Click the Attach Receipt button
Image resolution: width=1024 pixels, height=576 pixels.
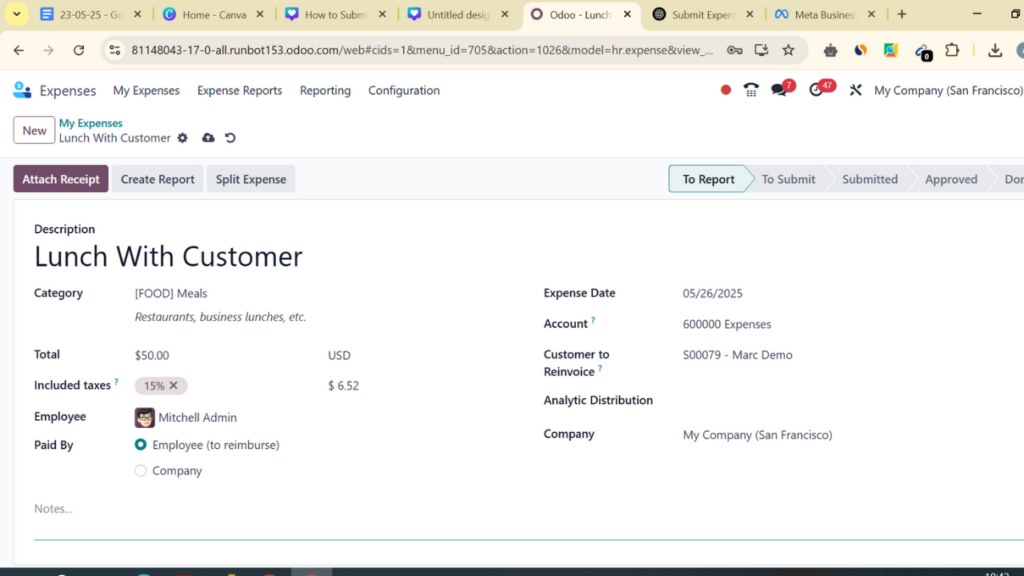(x=61, y=179)
